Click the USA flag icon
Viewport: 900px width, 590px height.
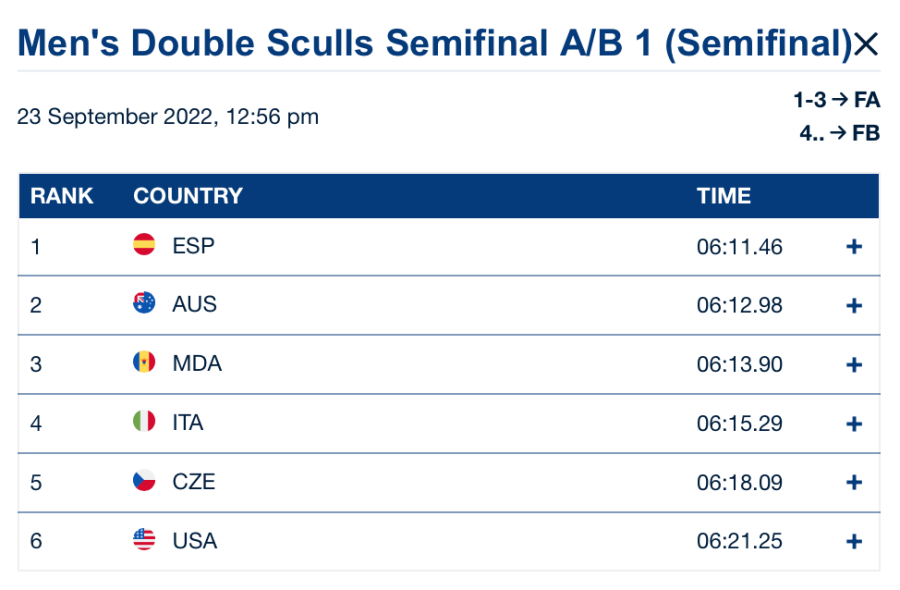144,540
